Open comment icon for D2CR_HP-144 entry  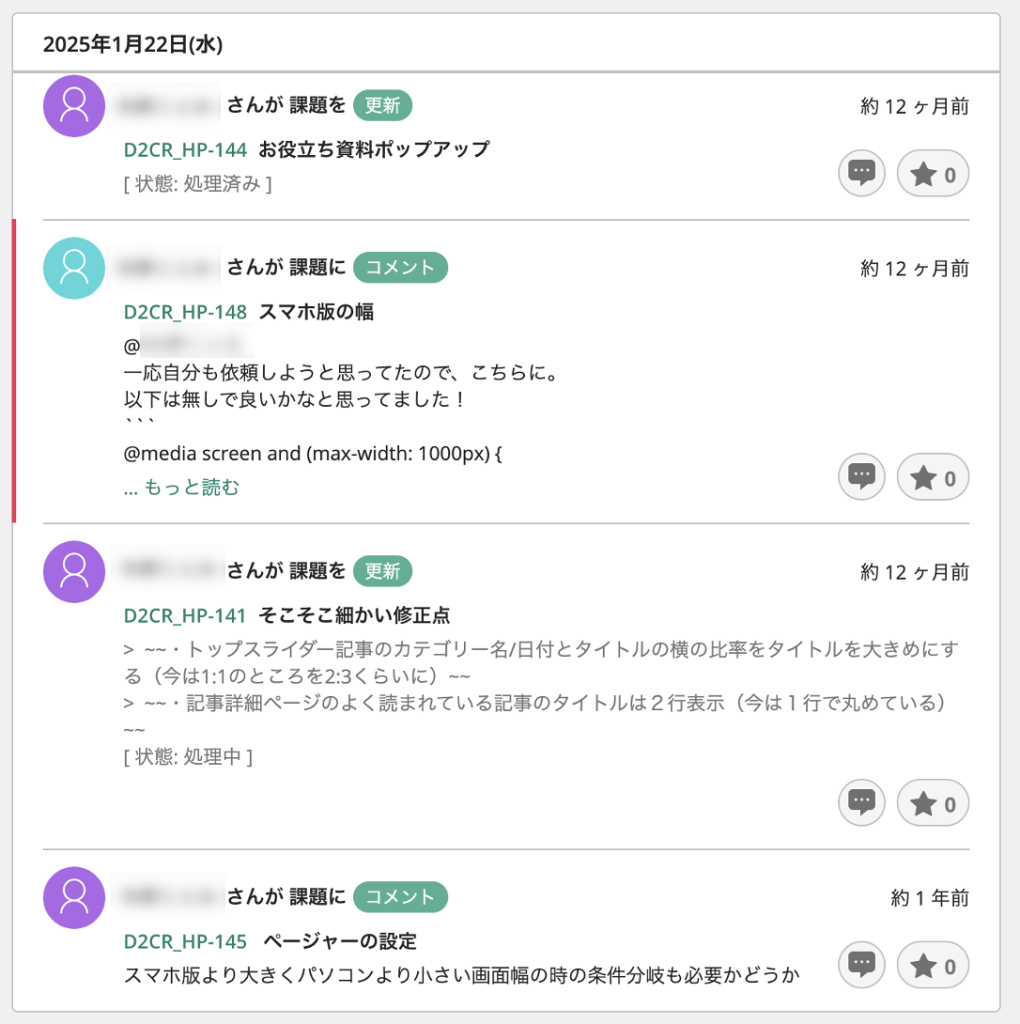pos(861,175)
